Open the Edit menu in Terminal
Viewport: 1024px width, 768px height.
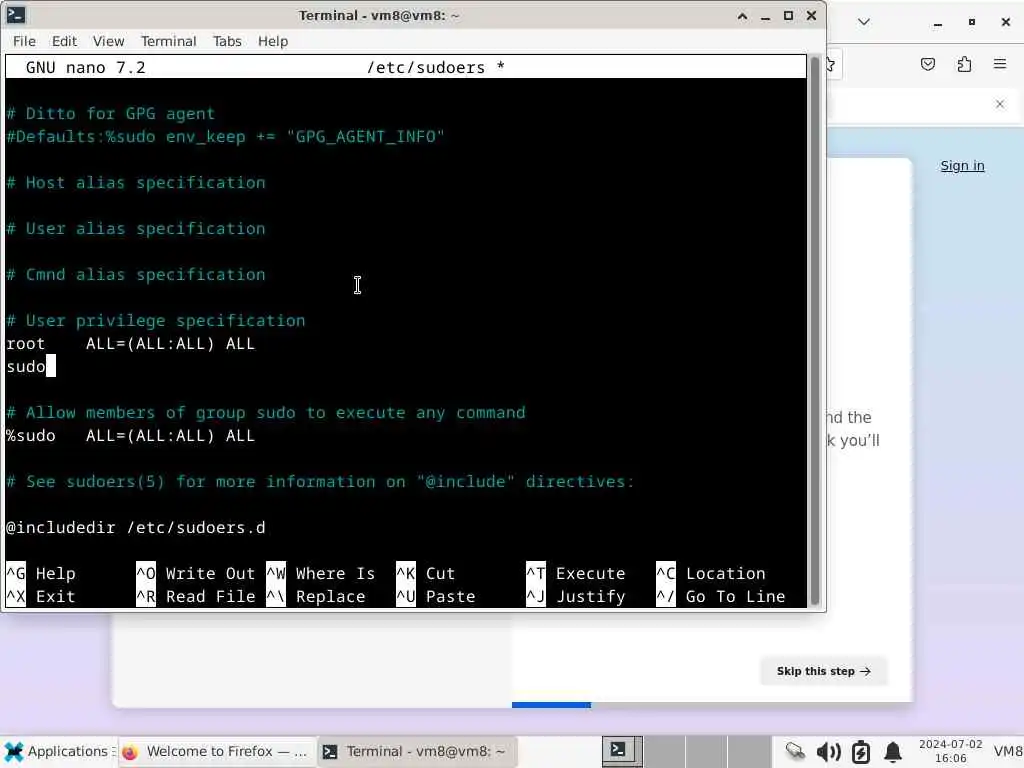click(64, 41)
